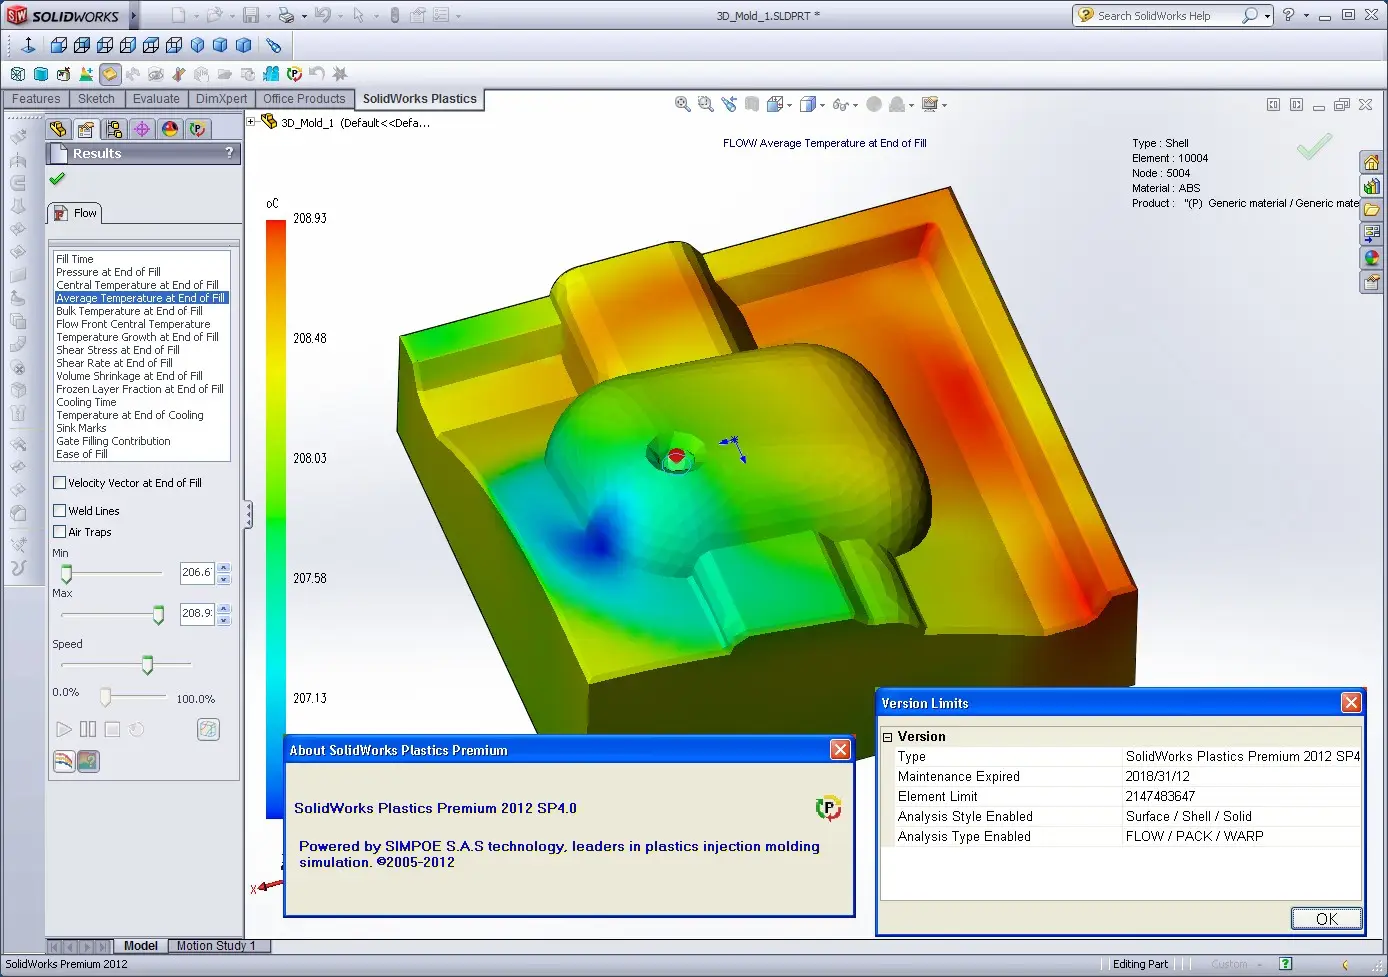The image size is (1388, 977).
Task: Open the Design Library task pane icon
Action: [1372, 186]
